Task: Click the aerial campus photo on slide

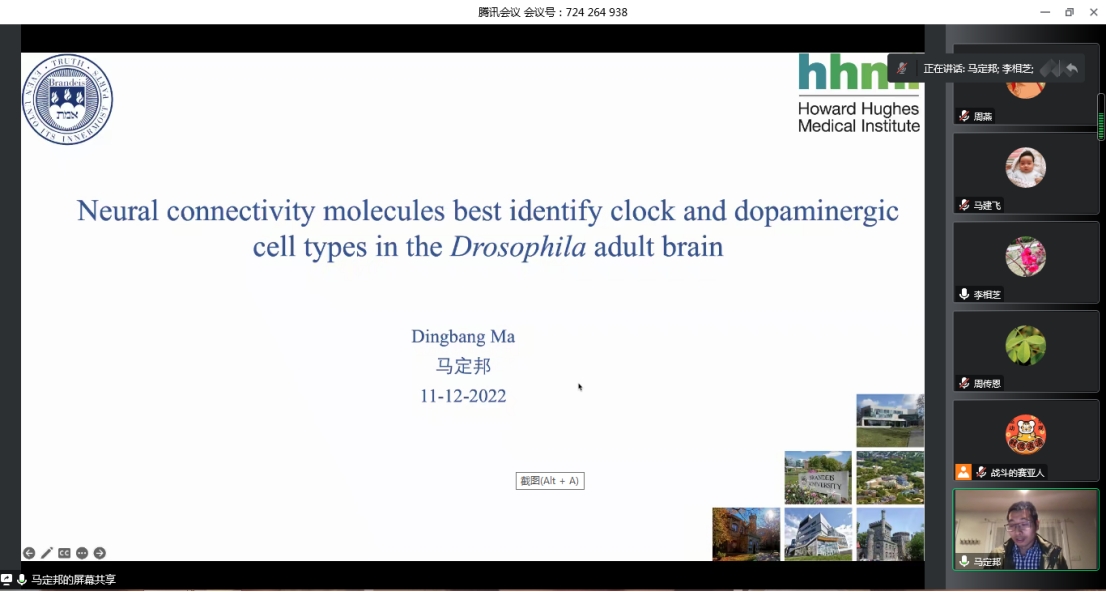Action: click(890, 478)
